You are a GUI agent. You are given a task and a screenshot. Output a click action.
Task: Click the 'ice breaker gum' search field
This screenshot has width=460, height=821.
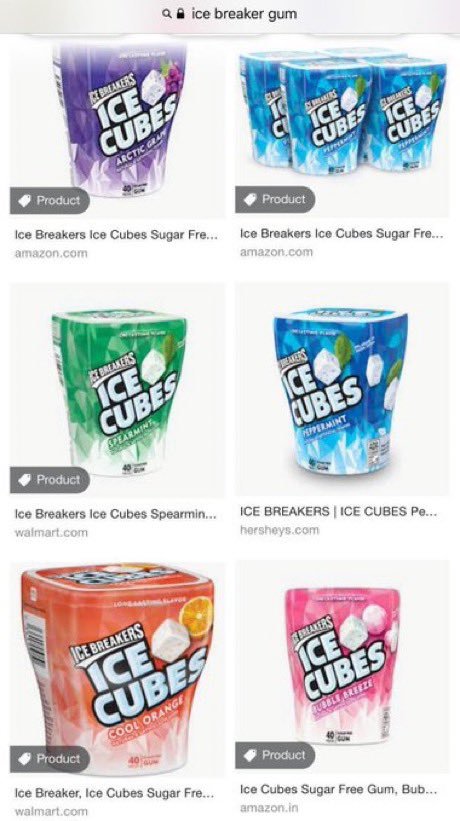coord(230,15)
